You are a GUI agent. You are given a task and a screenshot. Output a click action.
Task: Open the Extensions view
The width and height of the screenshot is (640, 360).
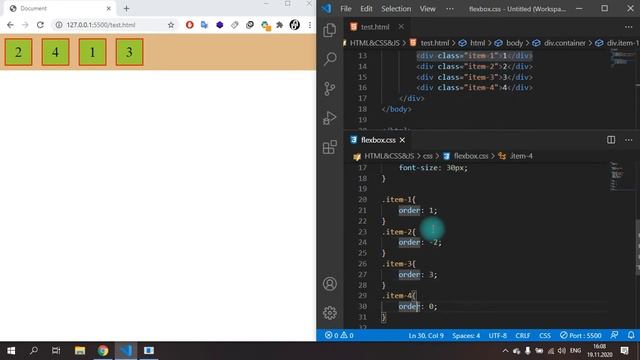329,147
